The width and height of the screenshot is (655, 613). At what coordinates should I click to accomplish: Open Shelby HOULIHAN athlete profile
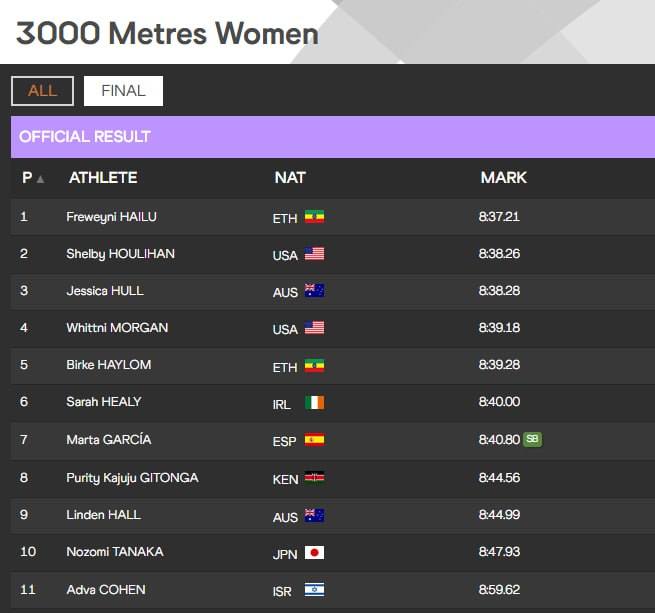[120, 254]
